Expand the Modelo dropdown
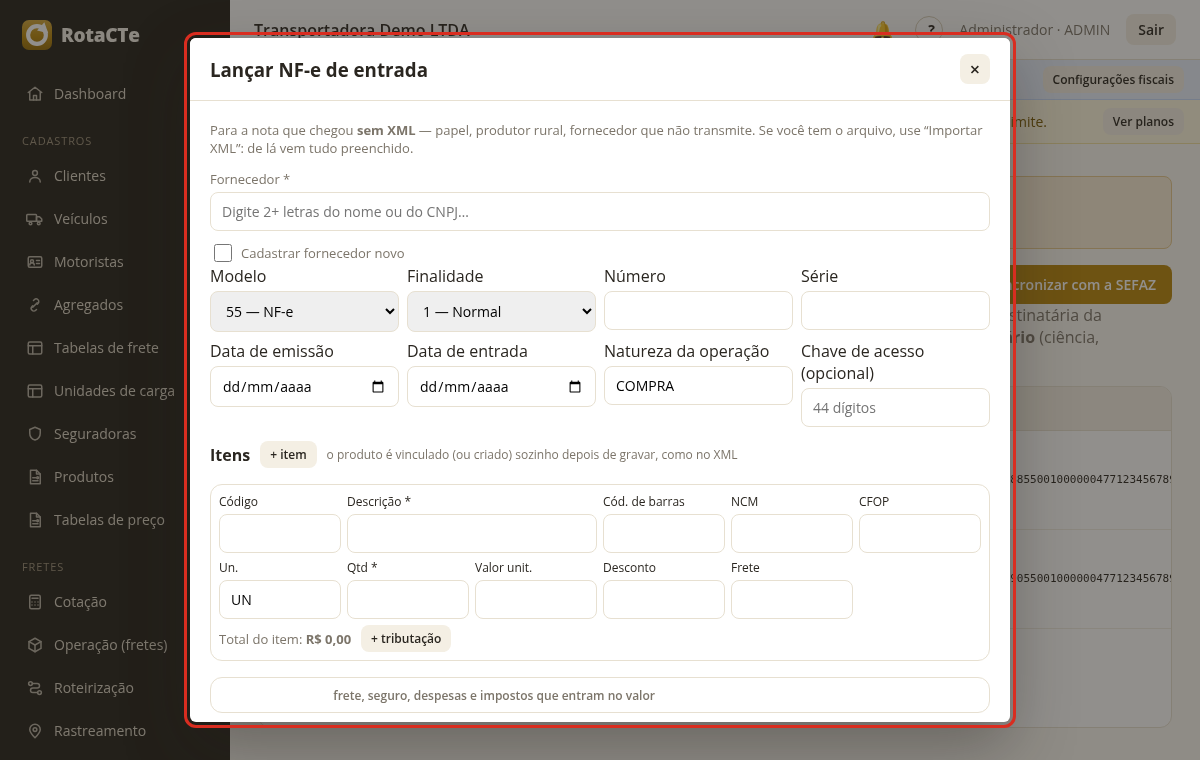 tap(304, 311)
